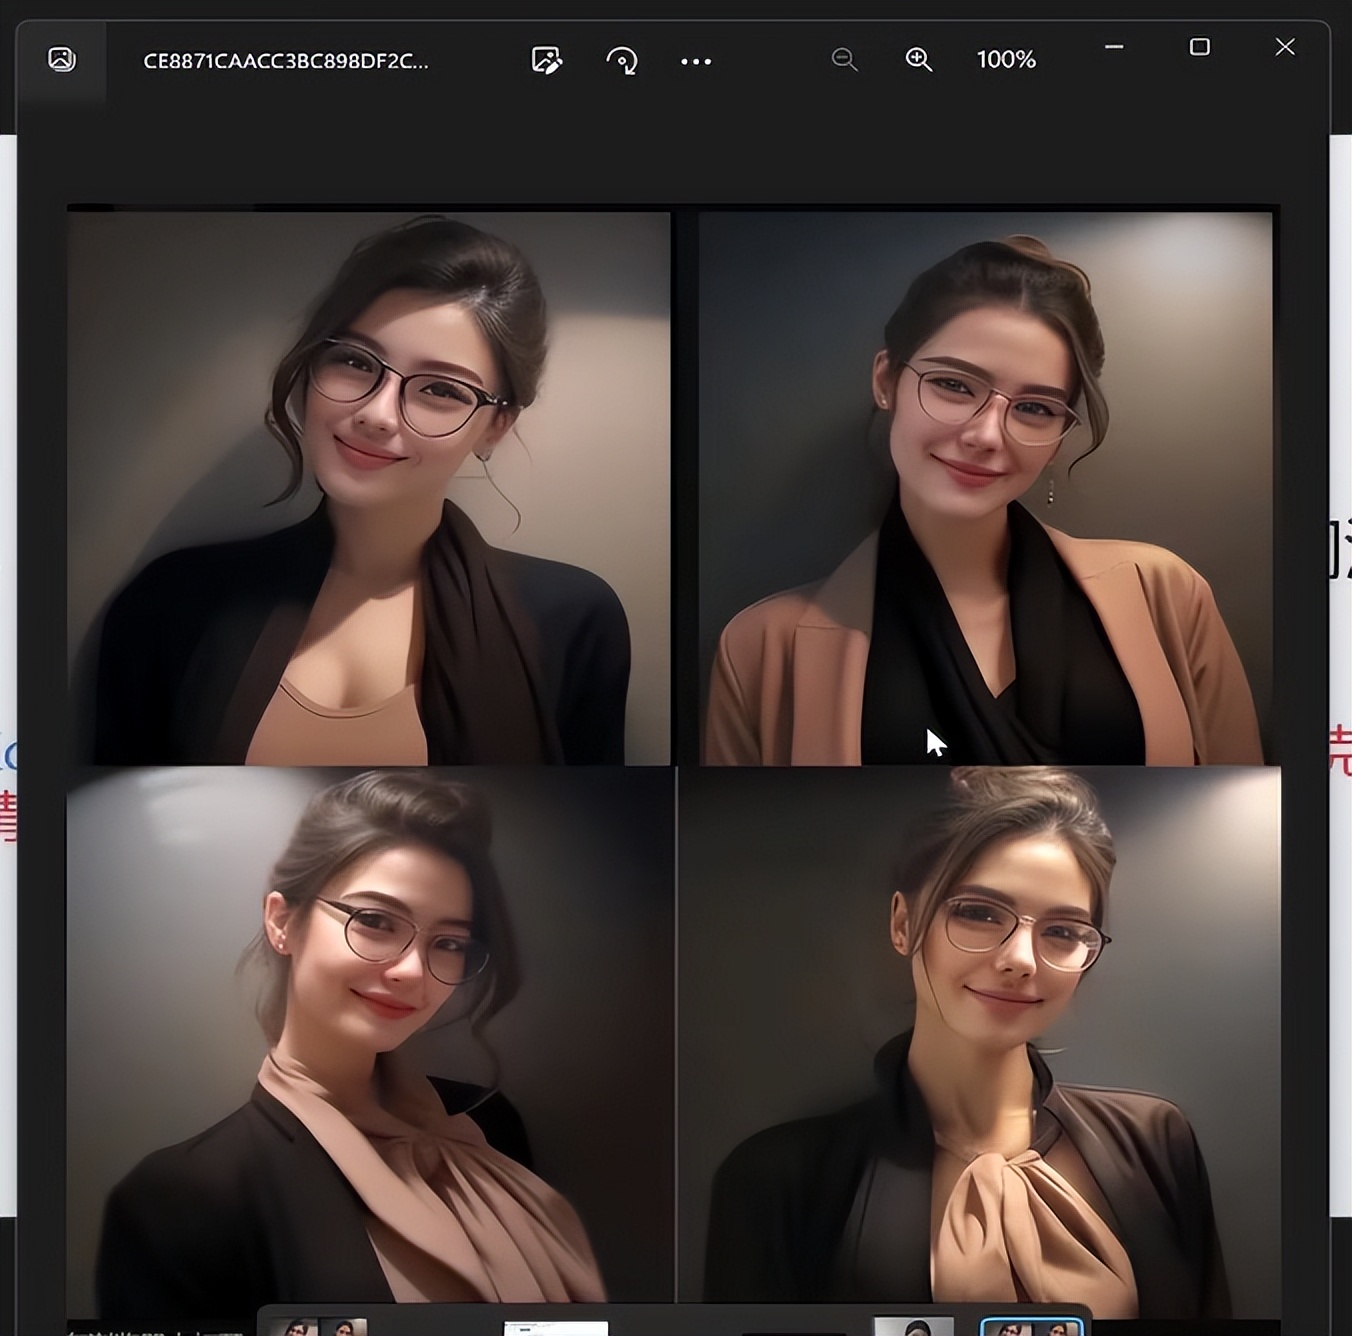Select the blue-highlighted current filmstrip thumbnail

[1032, 1327]
